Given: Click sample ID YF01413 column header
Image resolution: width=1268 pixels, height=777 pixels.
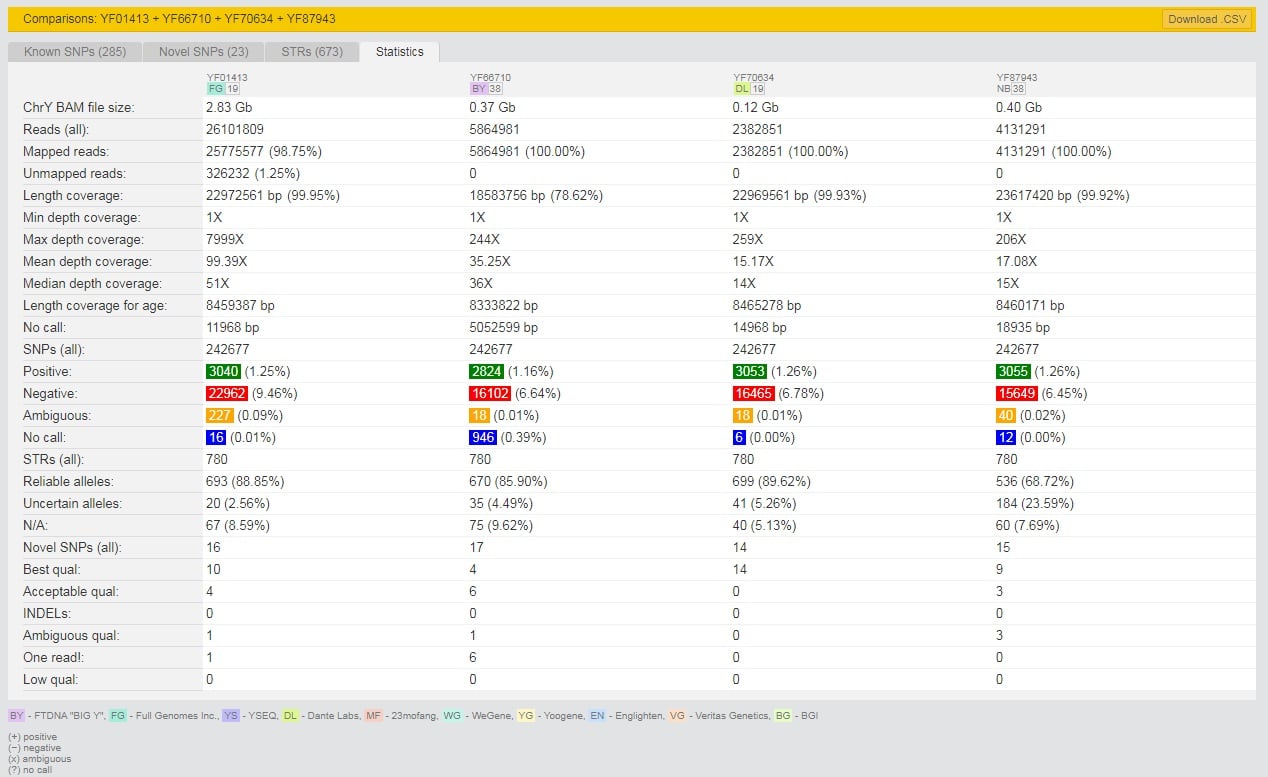Looking at the screenshot, I should click(x=227, y=77).
